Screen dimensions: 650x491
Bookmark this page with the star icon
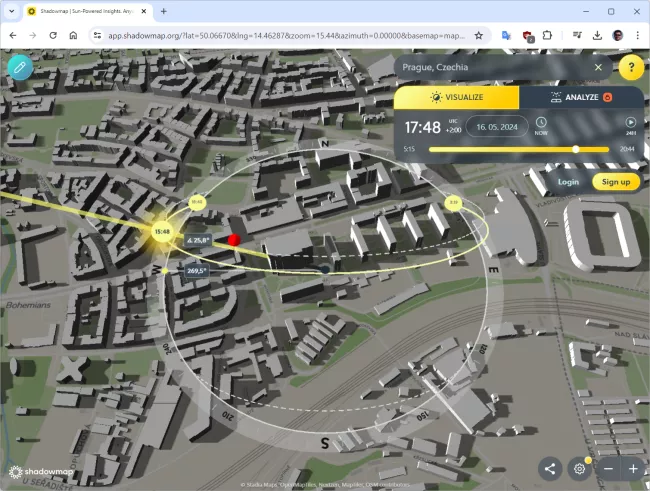[x=479, y=34]
